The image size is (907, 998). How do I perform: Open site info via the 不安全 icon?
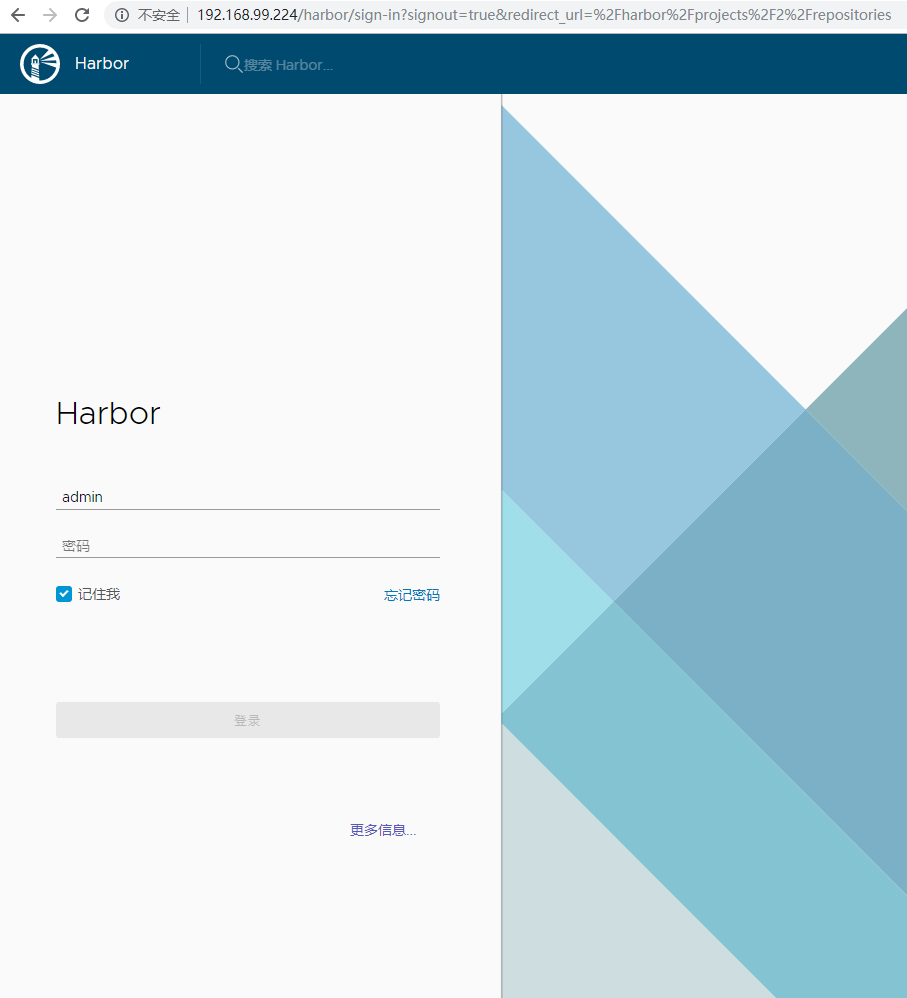122,15
